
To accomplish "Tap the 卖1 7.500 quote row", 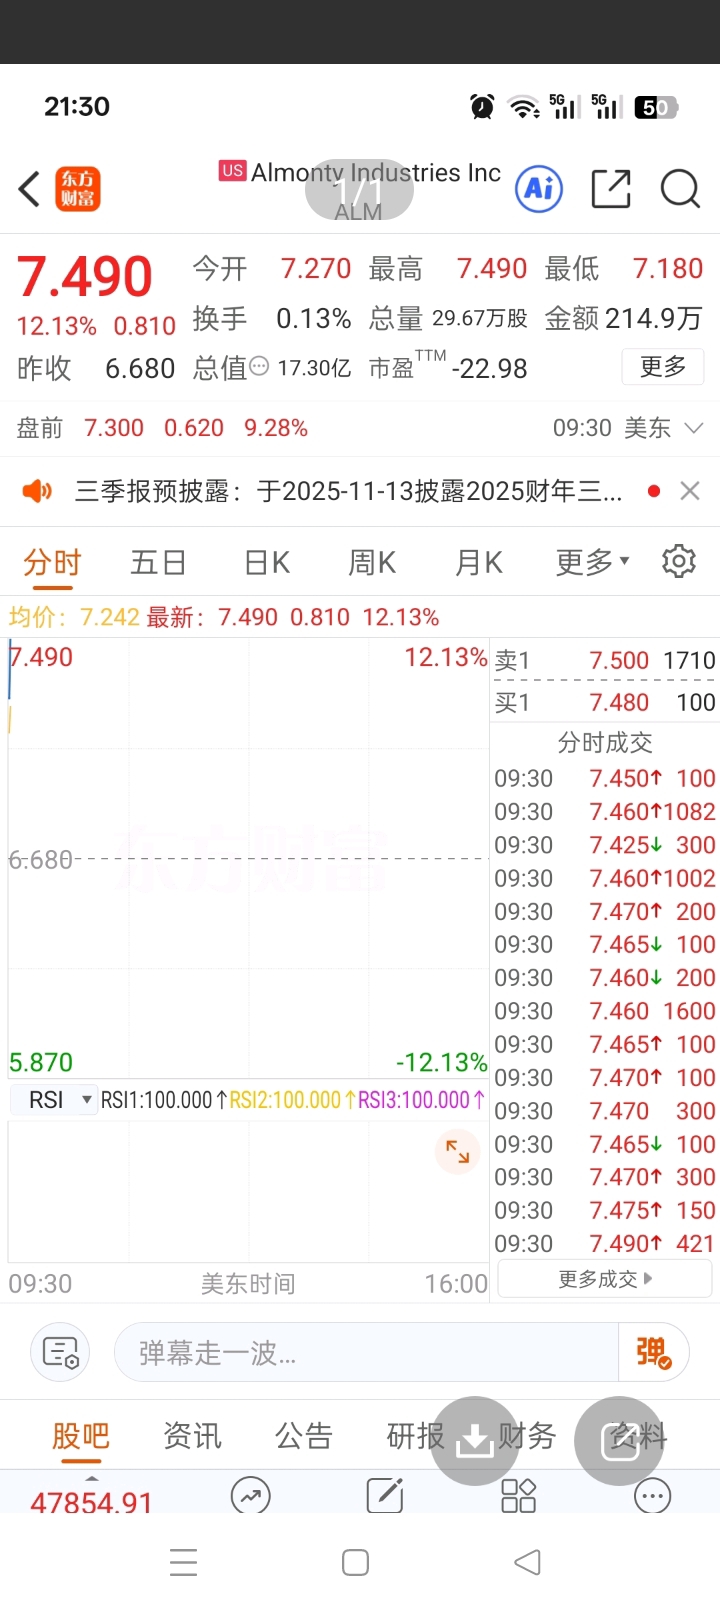I will (x=605, y=660).
